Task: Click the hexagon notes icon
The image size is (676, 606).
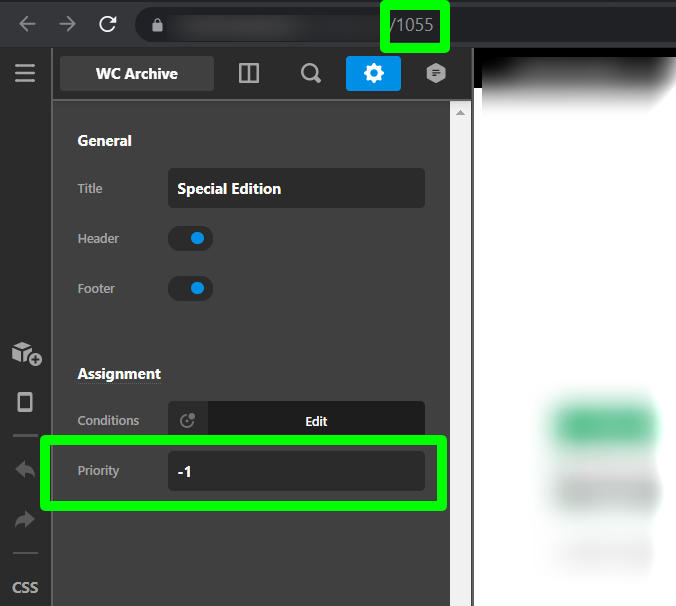Action: pos(435,73)
